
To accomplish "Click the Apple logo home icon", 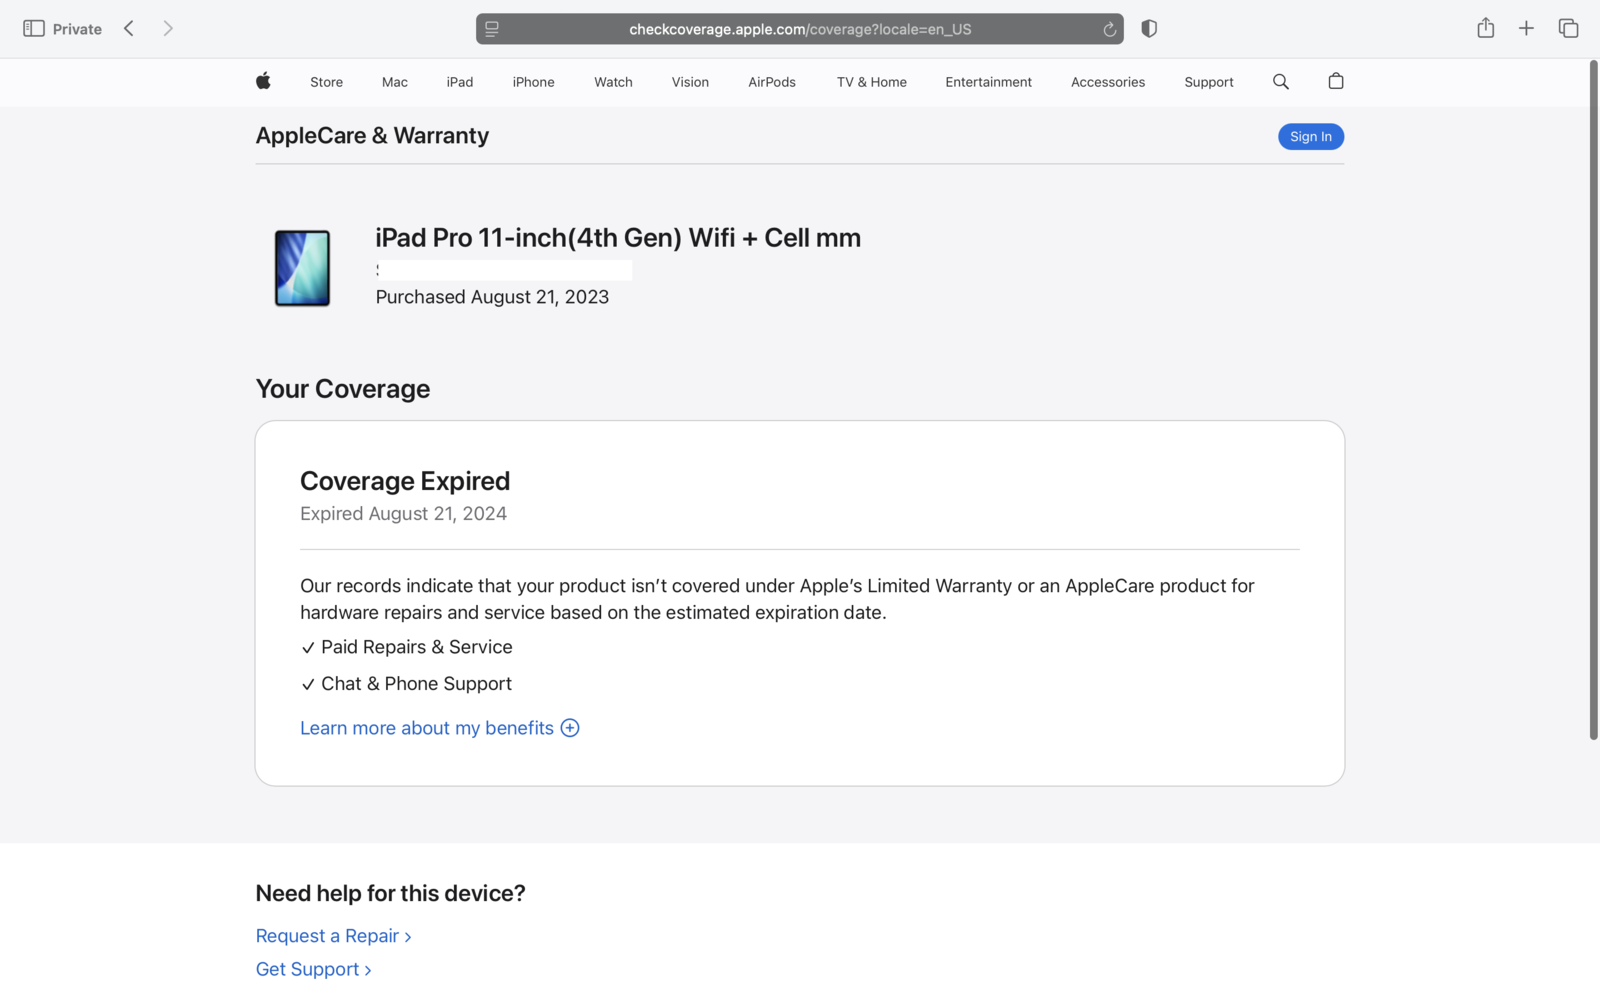I will pyautogui.click(x=263, y=82).
